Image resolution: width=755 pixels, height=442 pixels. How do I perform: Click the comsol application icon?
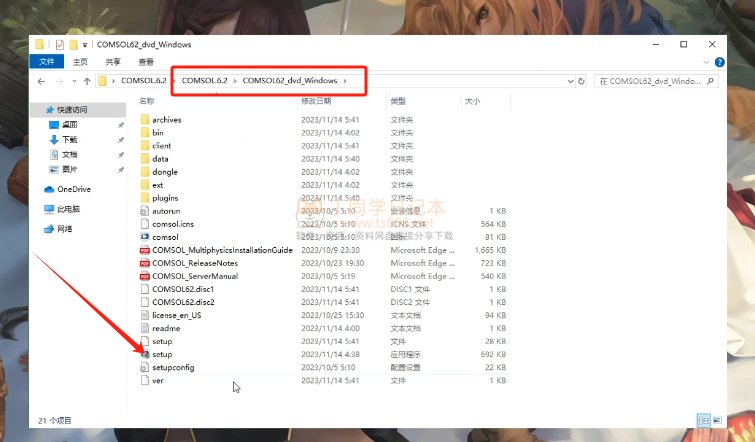145,237
